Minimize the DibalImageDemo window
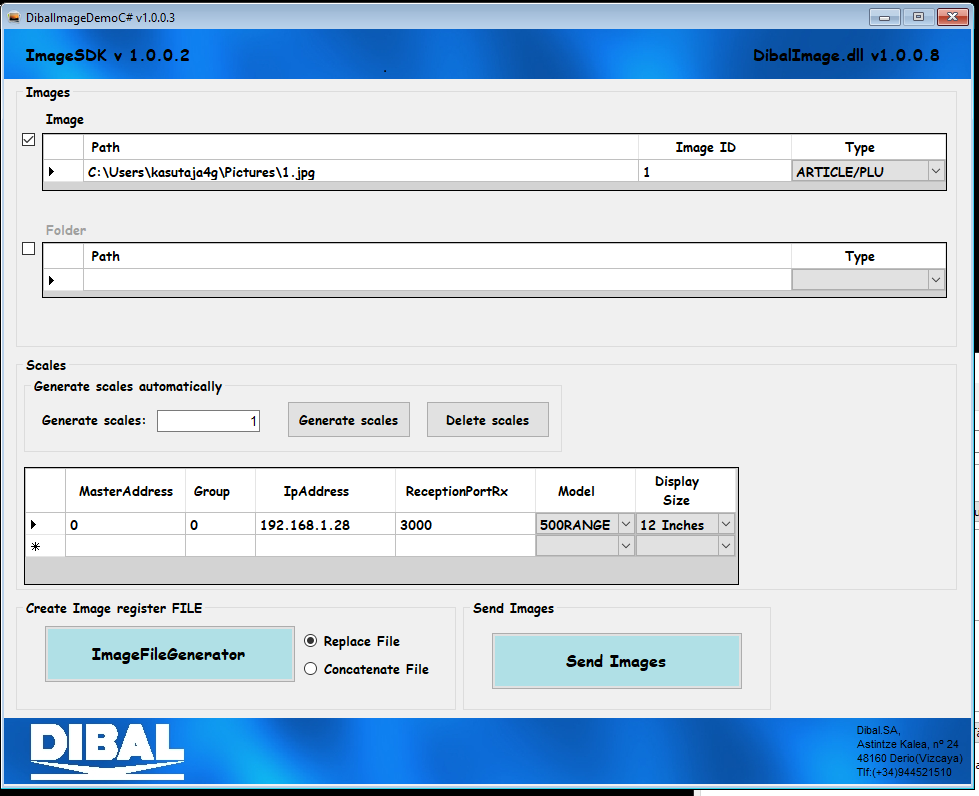Viewport: 979px width, 796px height. click(885, 17)
